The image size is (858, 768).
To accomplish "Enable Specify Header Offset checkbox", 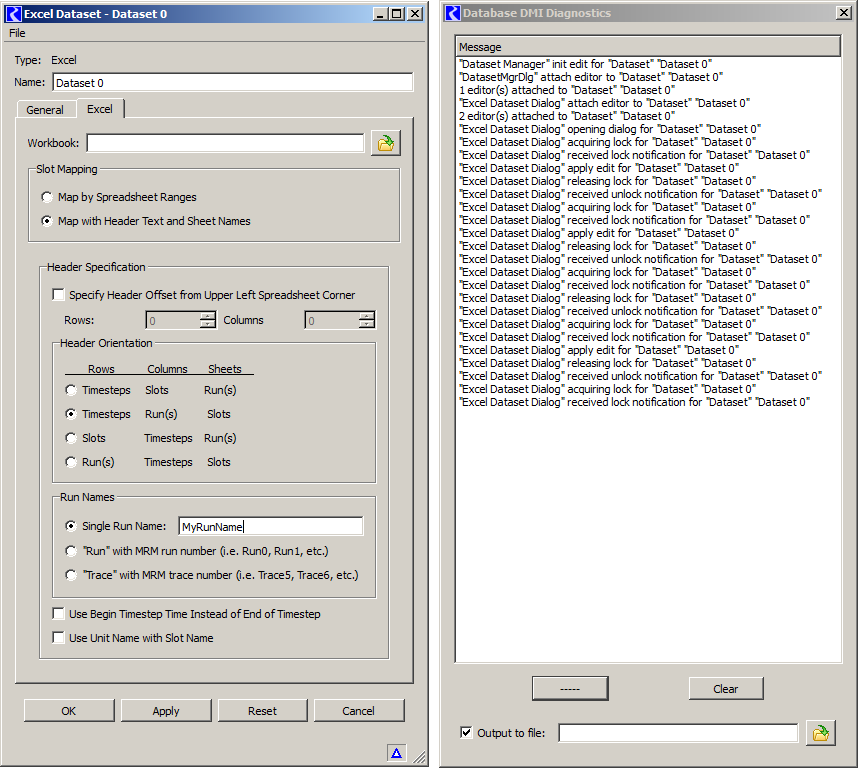I will 58,295.
